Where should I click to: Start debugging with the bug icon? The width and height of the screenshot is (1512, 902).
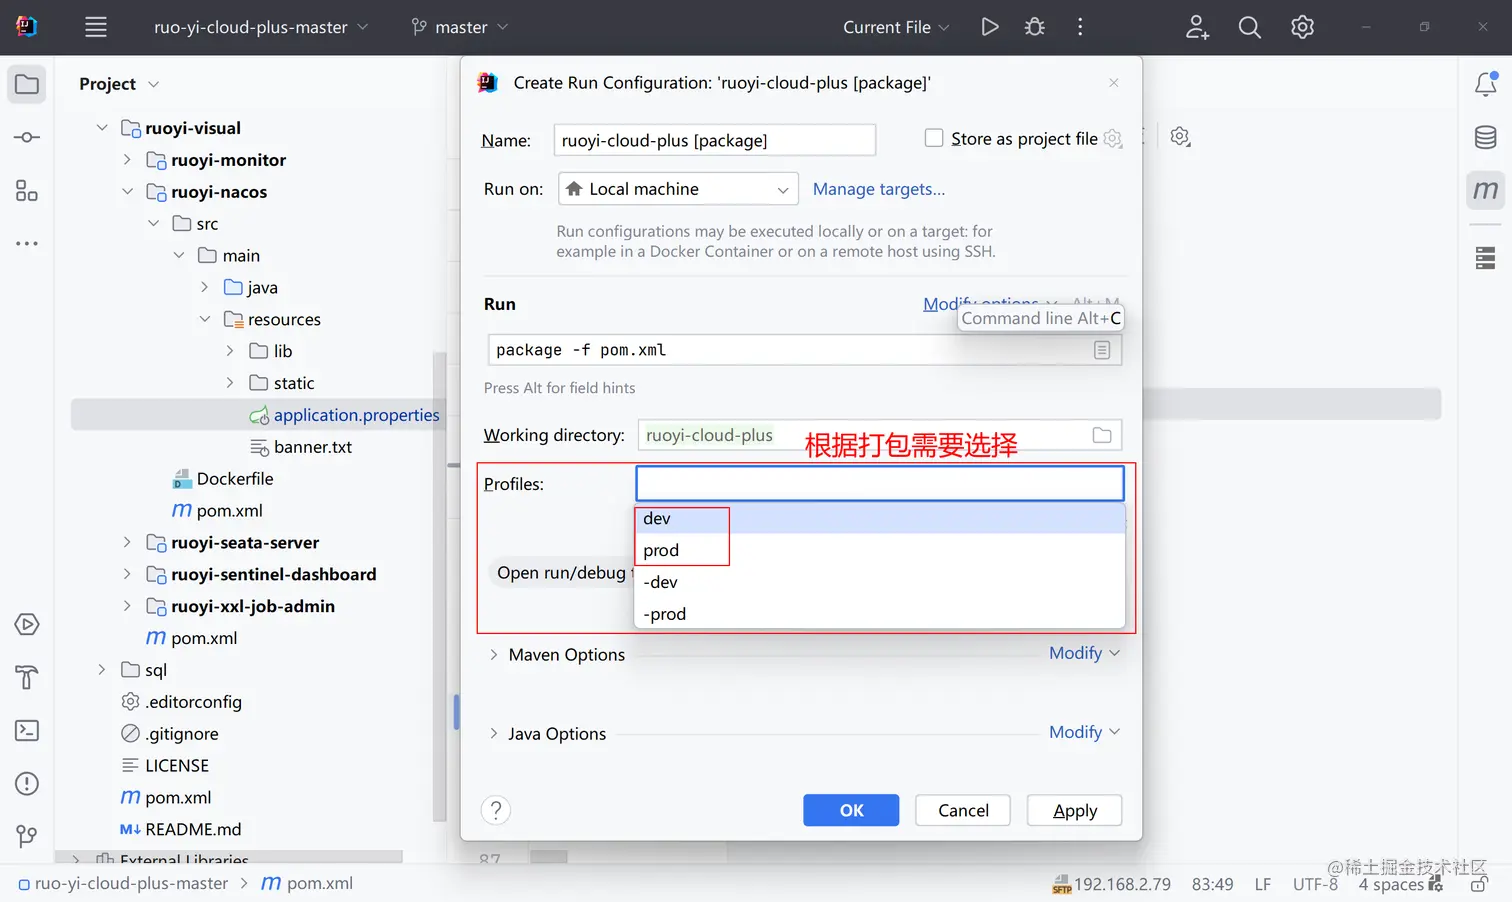tap(1035, 27)
